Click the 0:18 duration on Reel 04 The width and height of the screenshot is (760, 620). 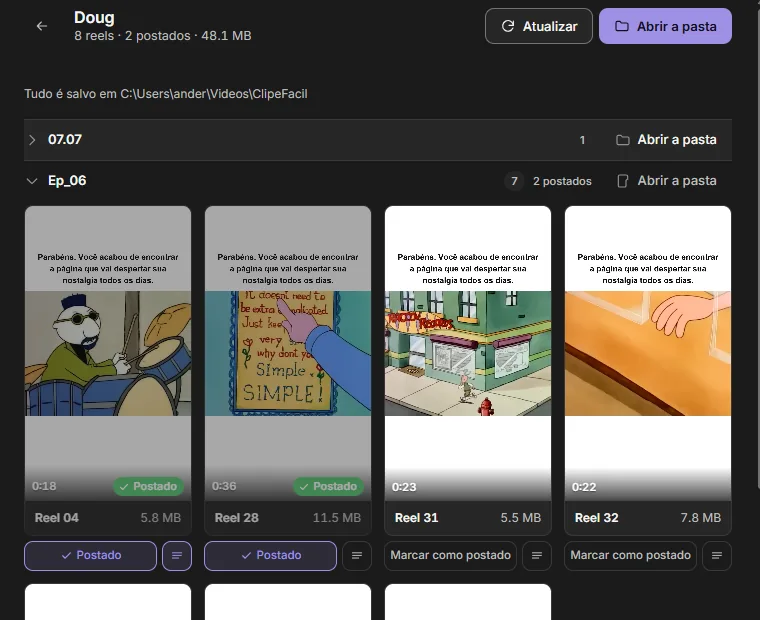tap(44, 486)
